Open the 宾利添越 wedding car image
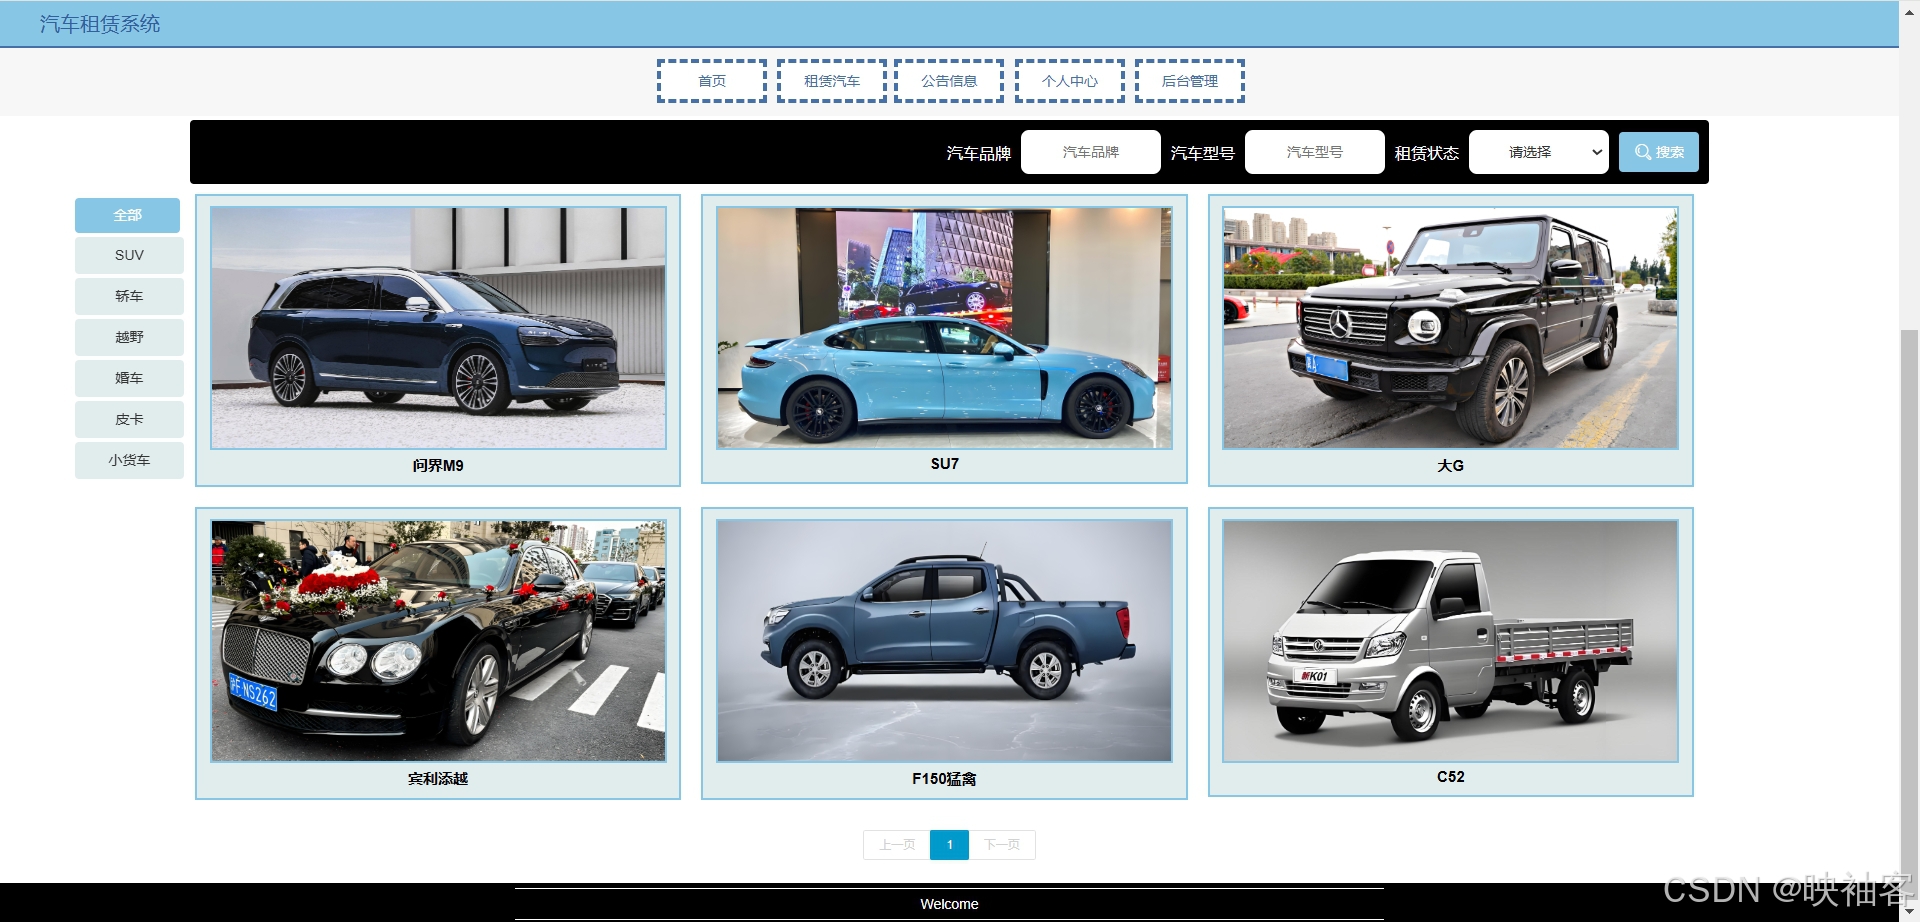This screenshot has height=922, width=1920. tap(438, 641)
